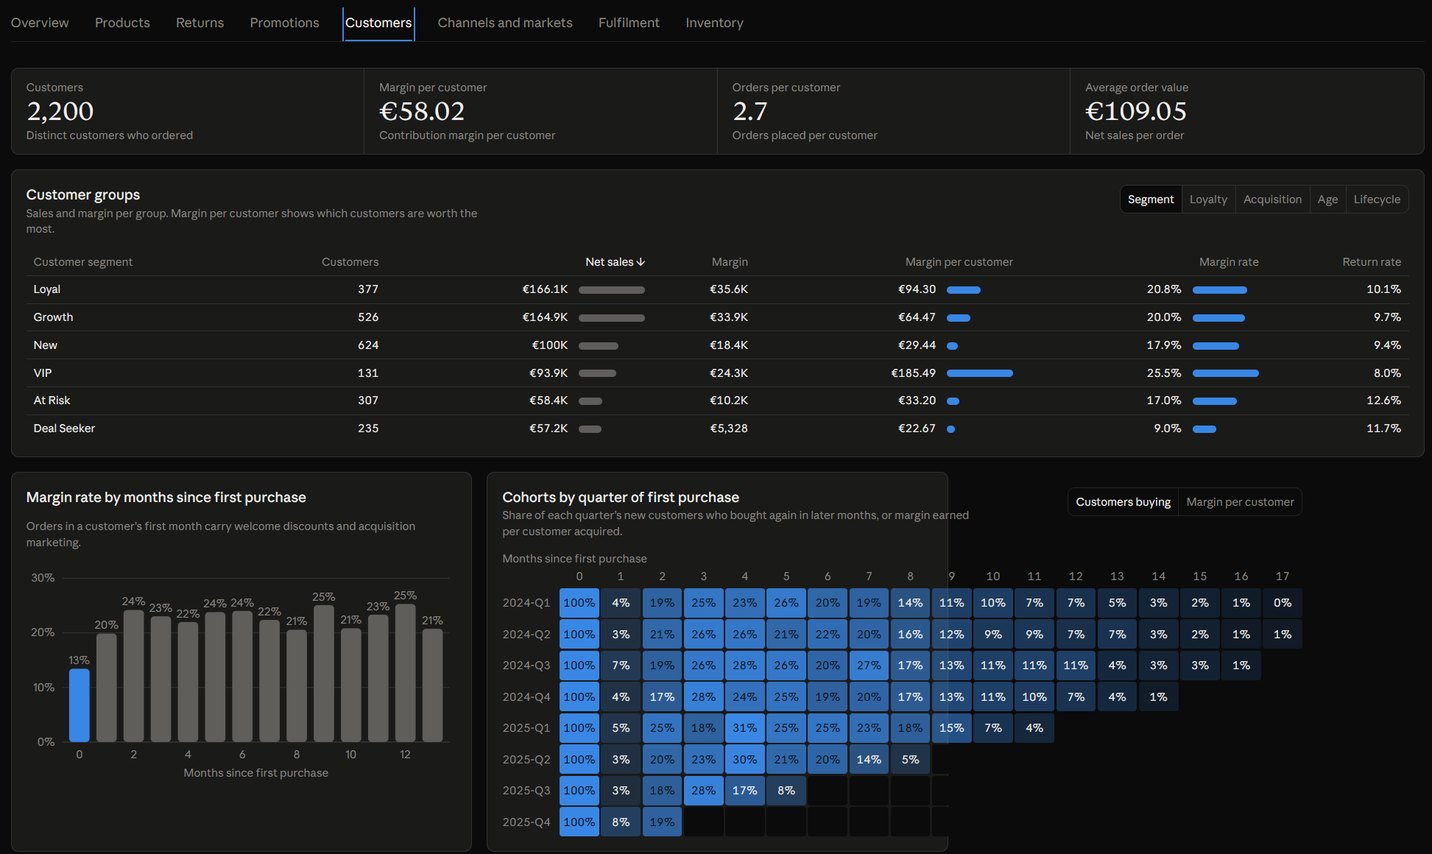1432x854 pixels.
Task: Click the €166.1K net sales value
Action: 545,289
